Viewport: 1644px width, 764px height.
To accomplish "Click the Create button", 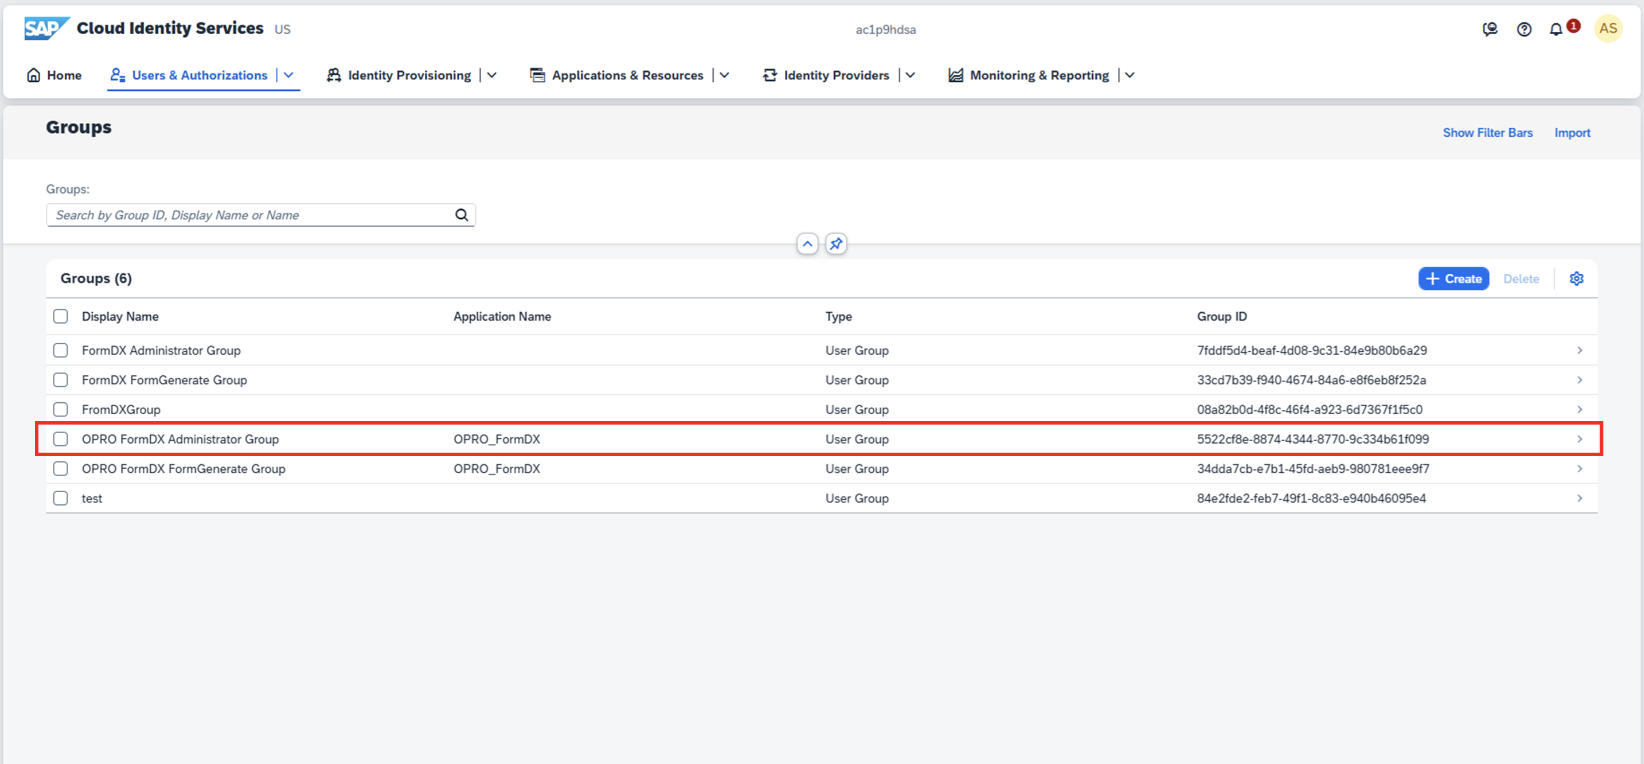I will (x=1453, y=279).
